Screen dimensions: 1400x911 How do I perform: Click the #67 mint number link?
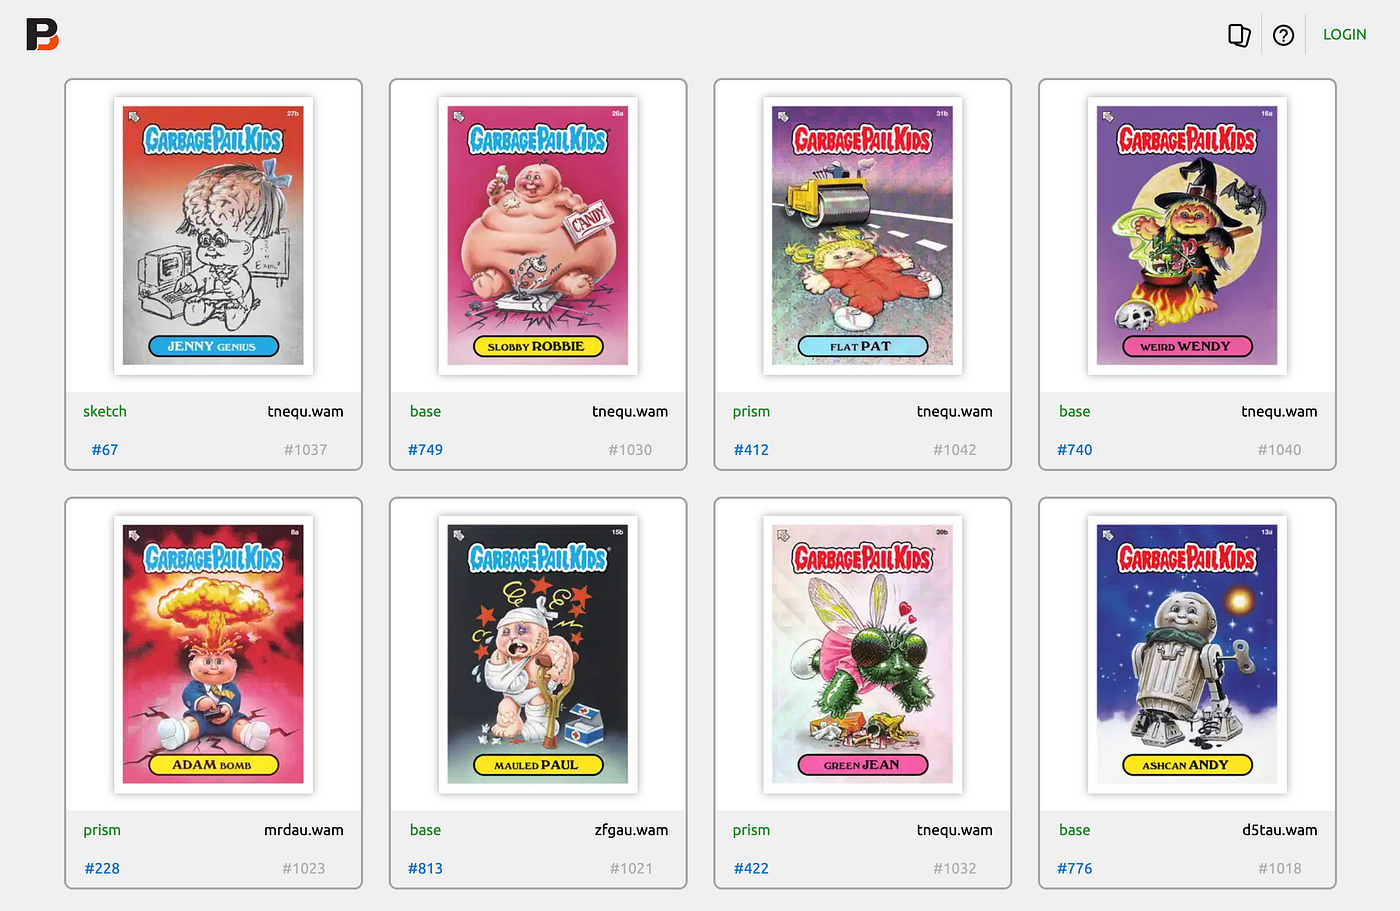(x=105, y=450)
